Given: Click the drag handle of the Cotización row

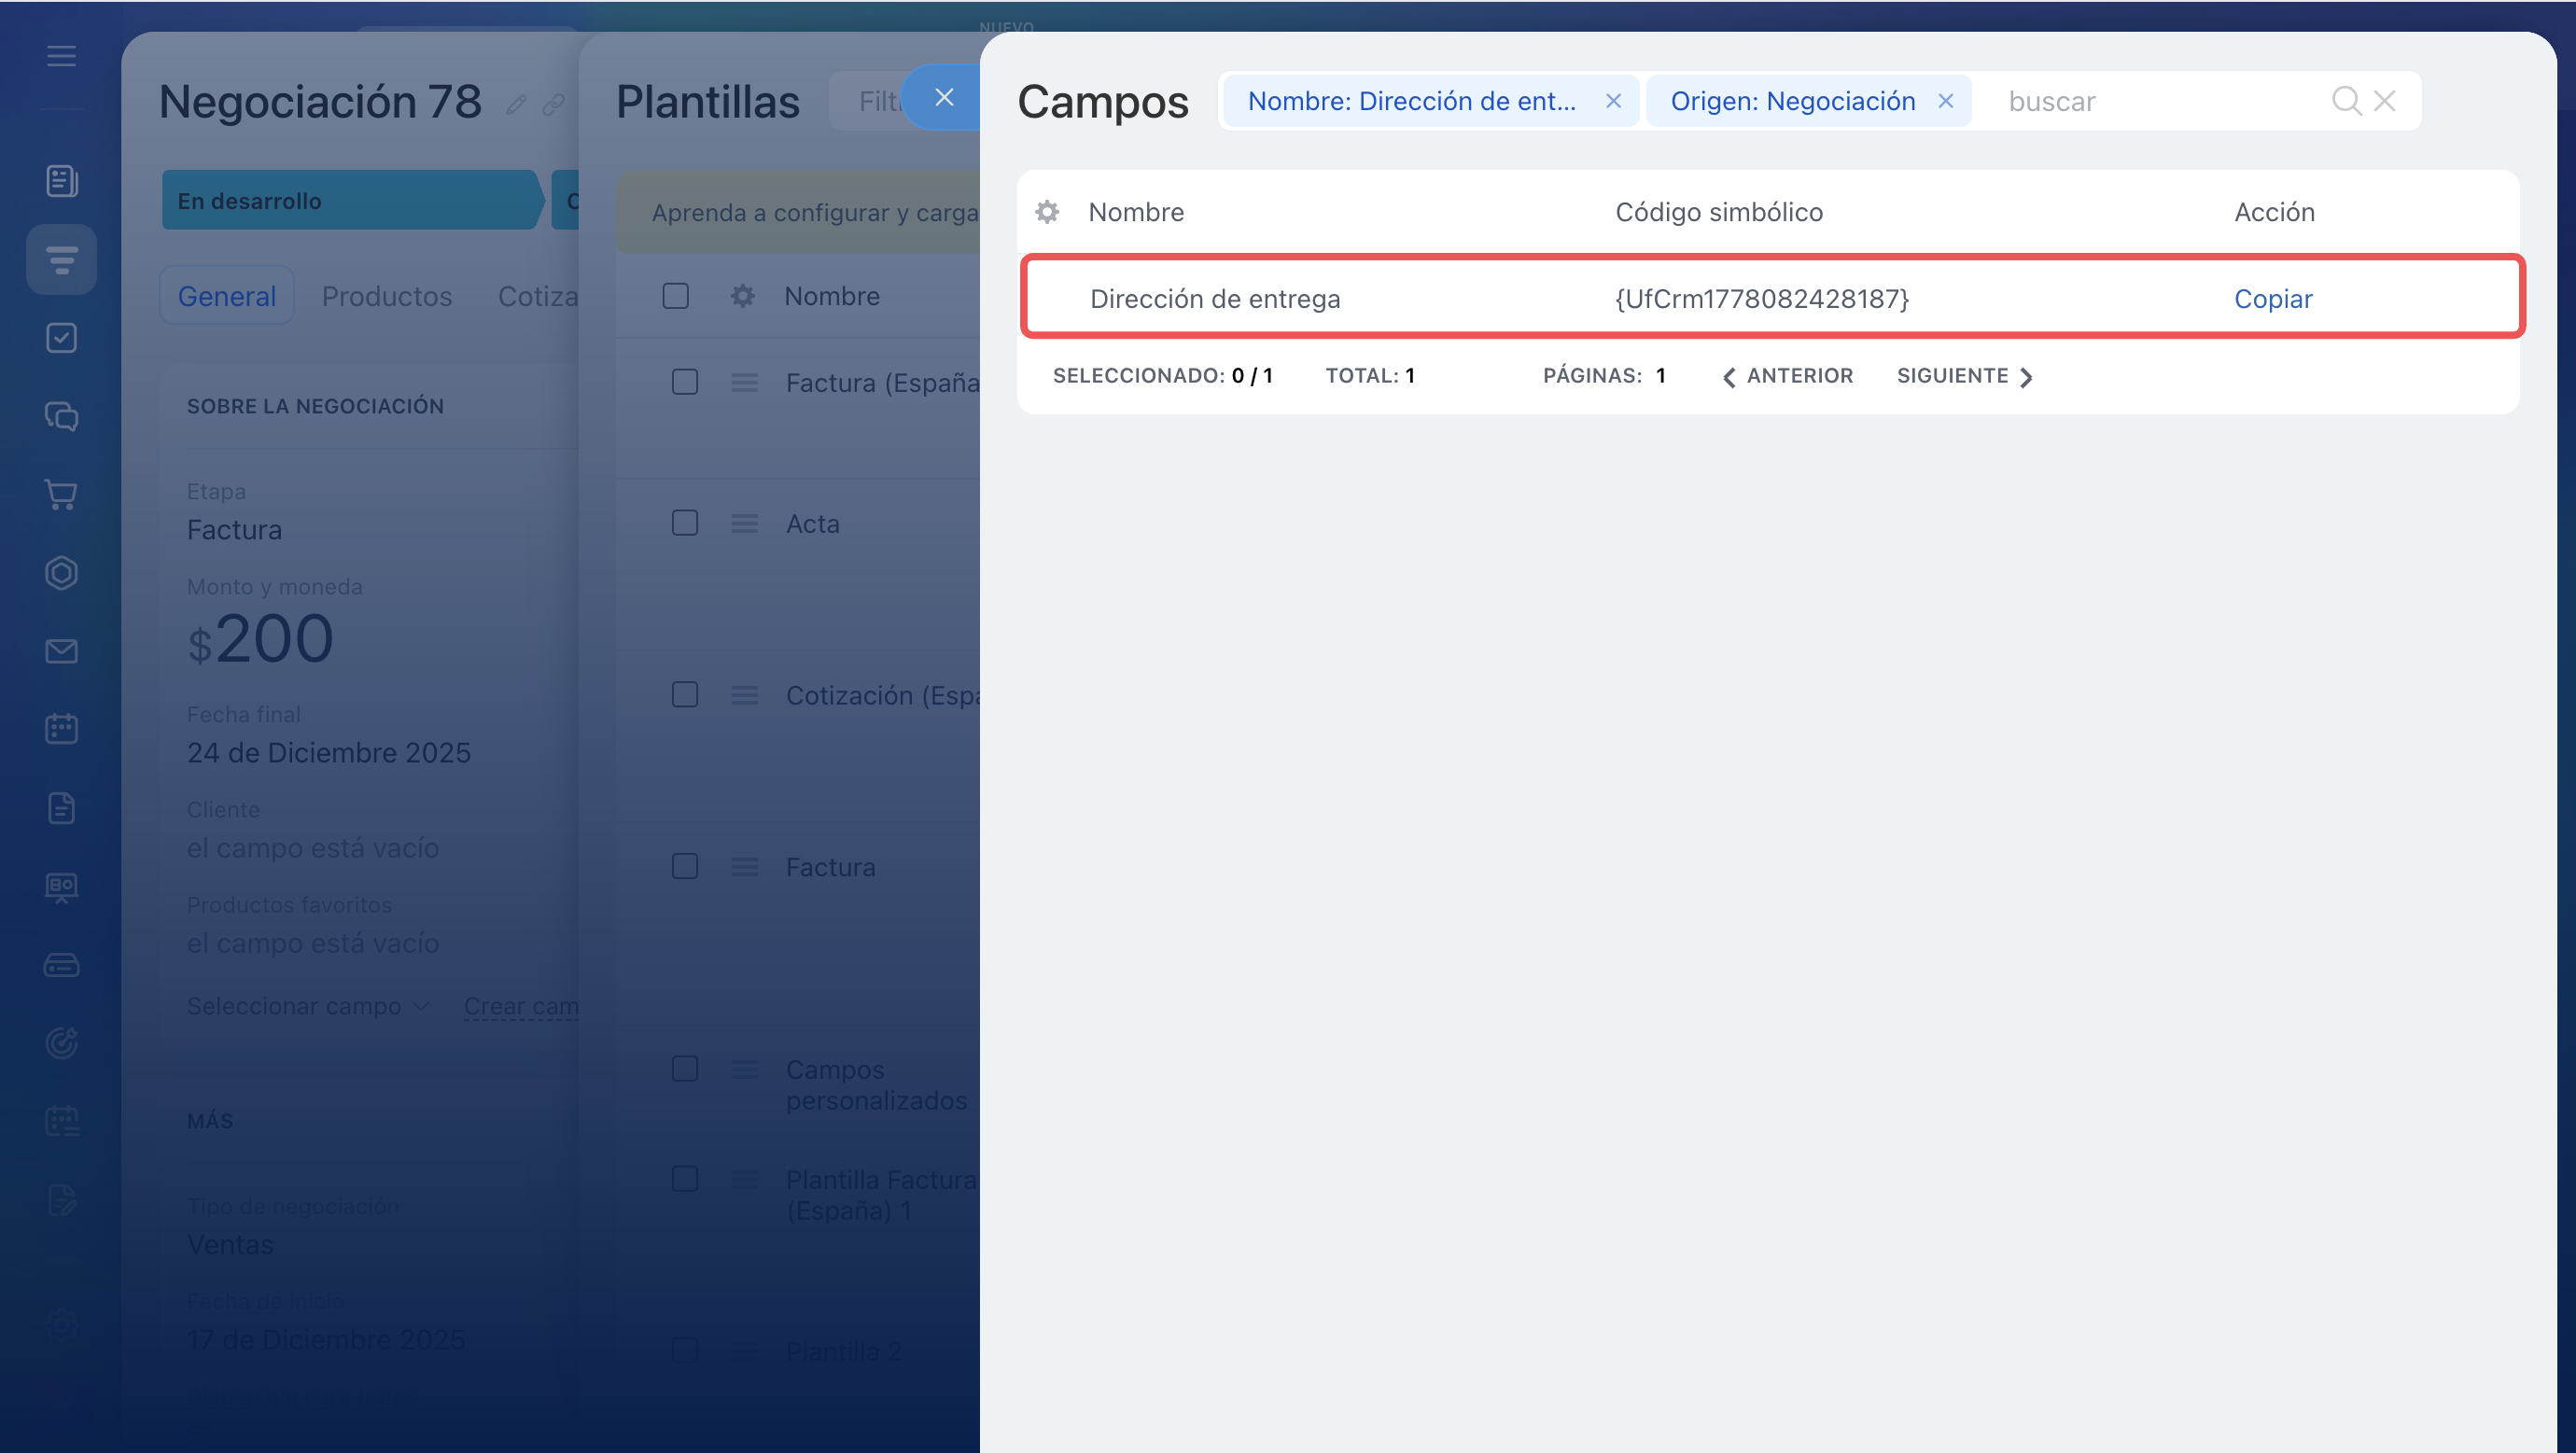Looking at the screenshot, I should [744, 695].
